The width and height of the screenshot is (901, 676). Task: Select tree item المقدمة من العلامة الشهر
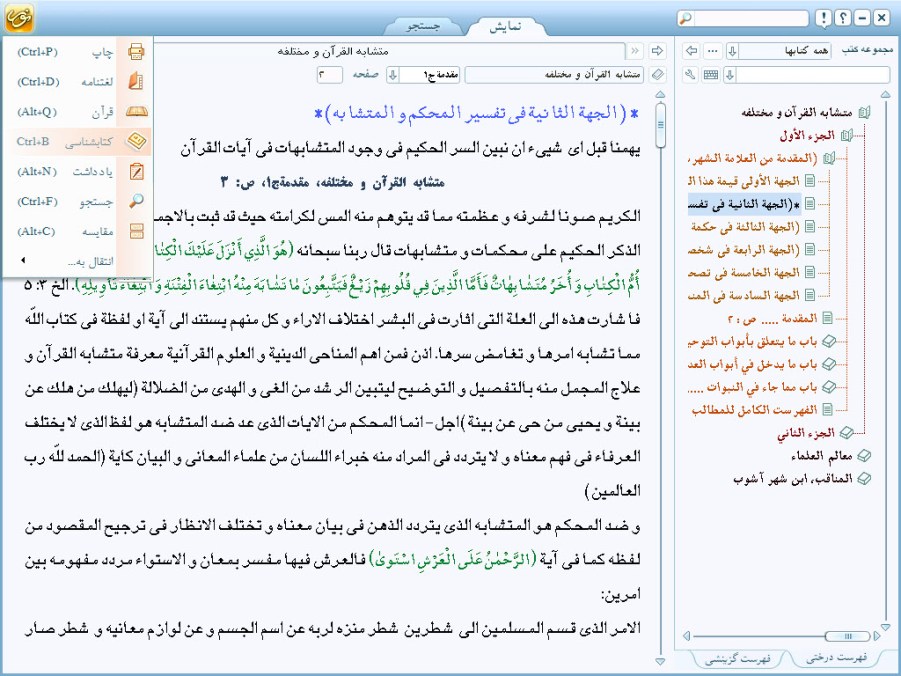[753, 158]
